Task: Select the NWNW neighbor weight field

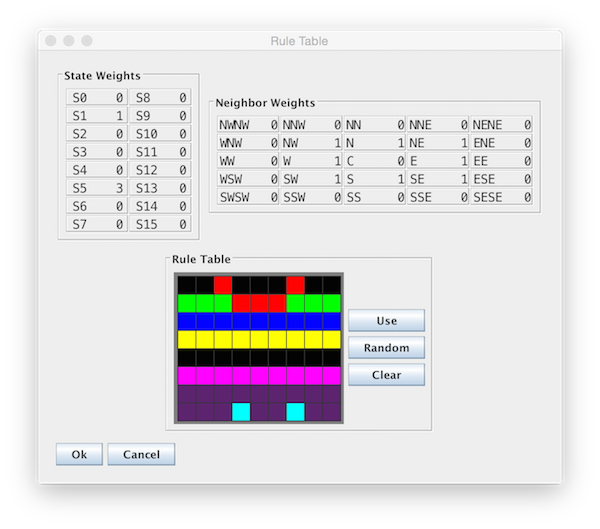Action: coord(248,124)
